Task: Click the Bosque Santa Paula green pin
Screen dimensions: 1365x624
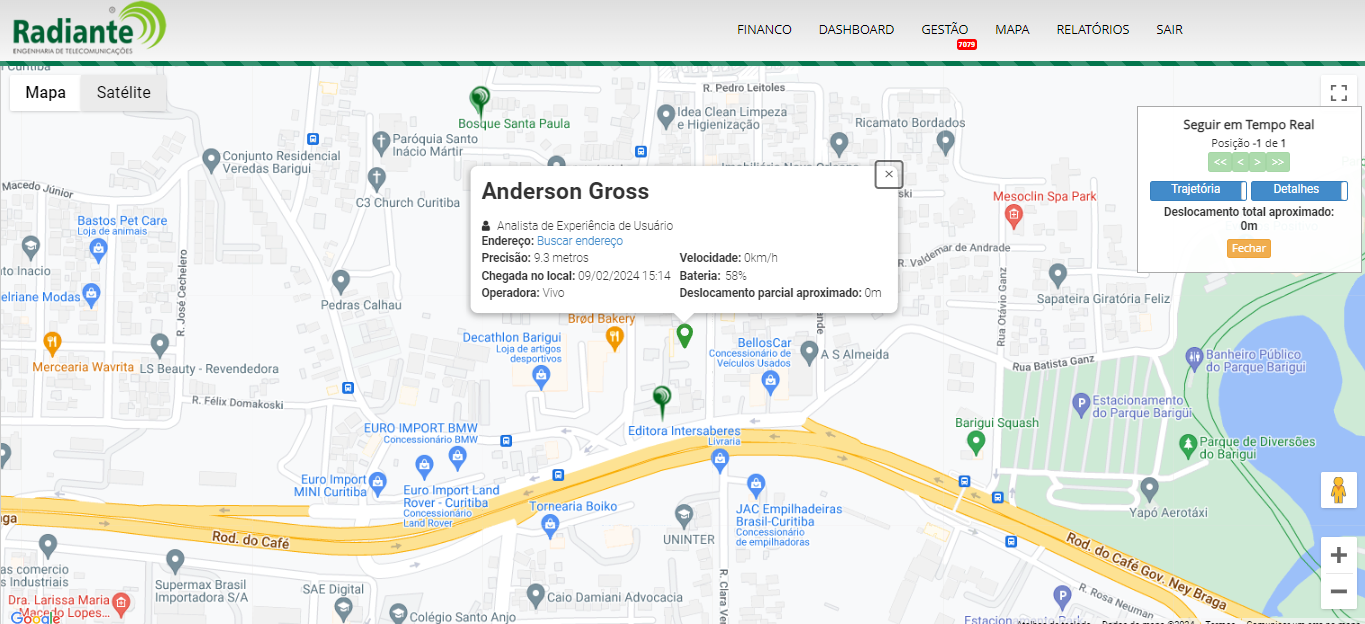Action: (x=480, y=99)
